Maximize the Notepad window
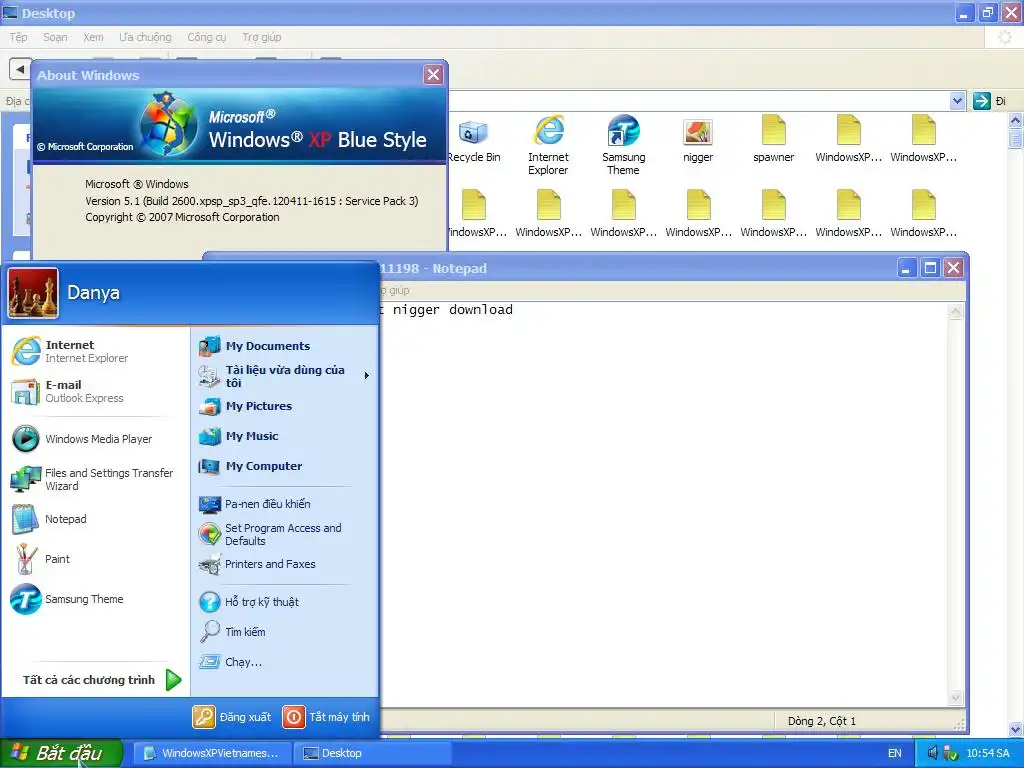 [930, 268]
